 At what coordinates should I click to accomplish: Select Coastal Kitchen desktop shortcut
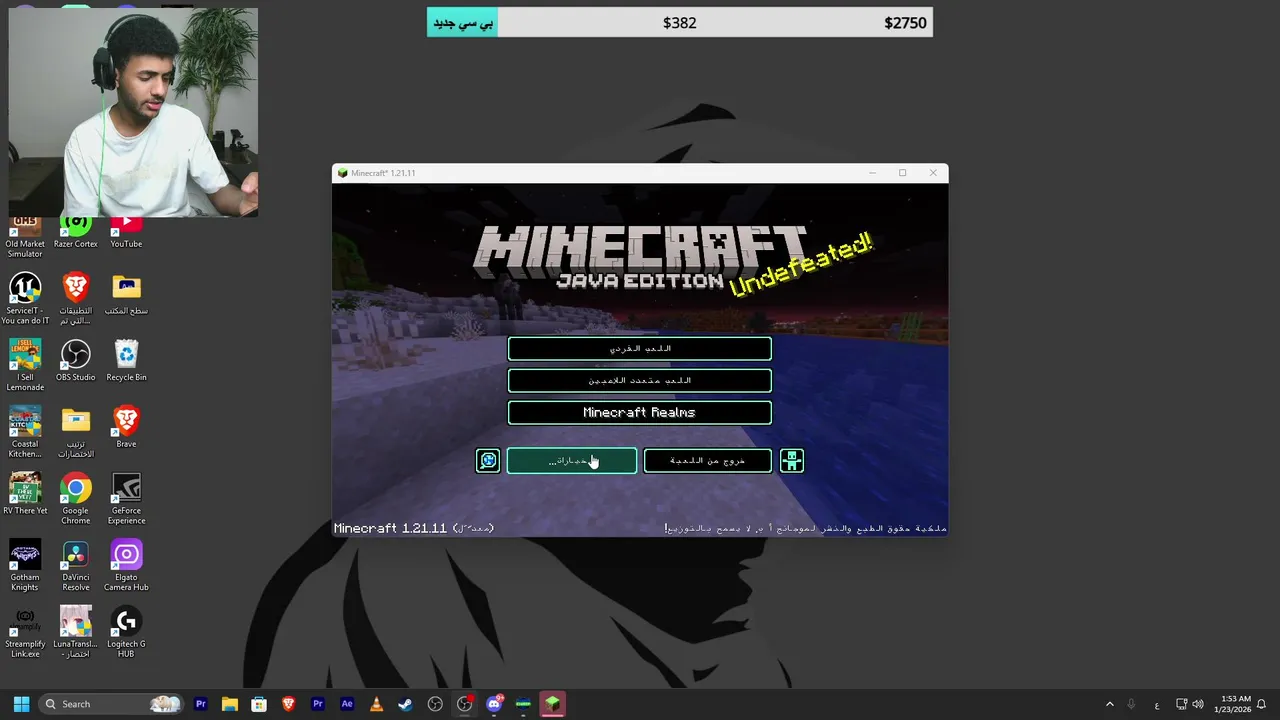(25, 432)
